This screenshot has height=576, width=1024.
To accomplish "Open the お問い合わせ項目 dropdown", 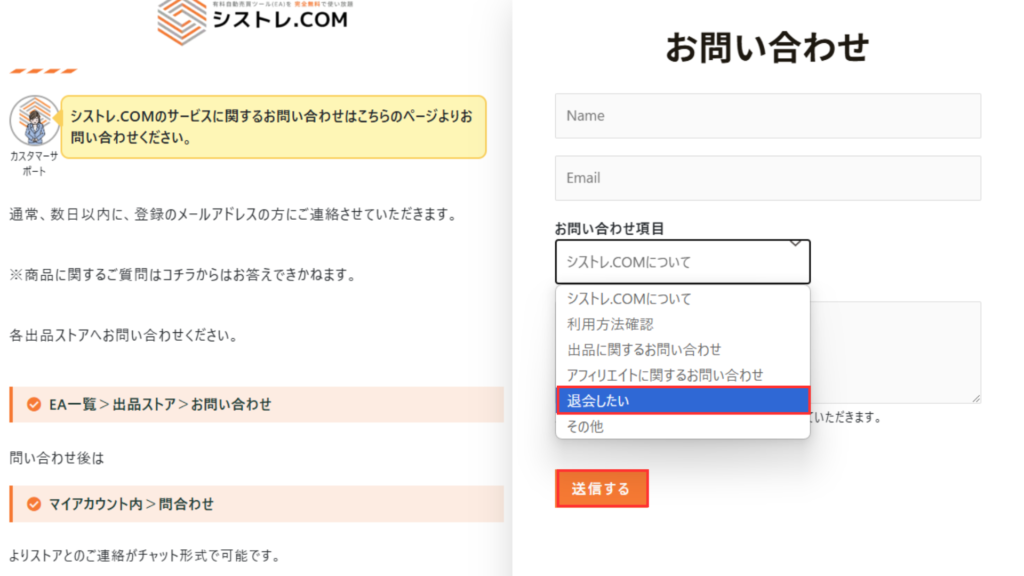I will click(682, 262).
